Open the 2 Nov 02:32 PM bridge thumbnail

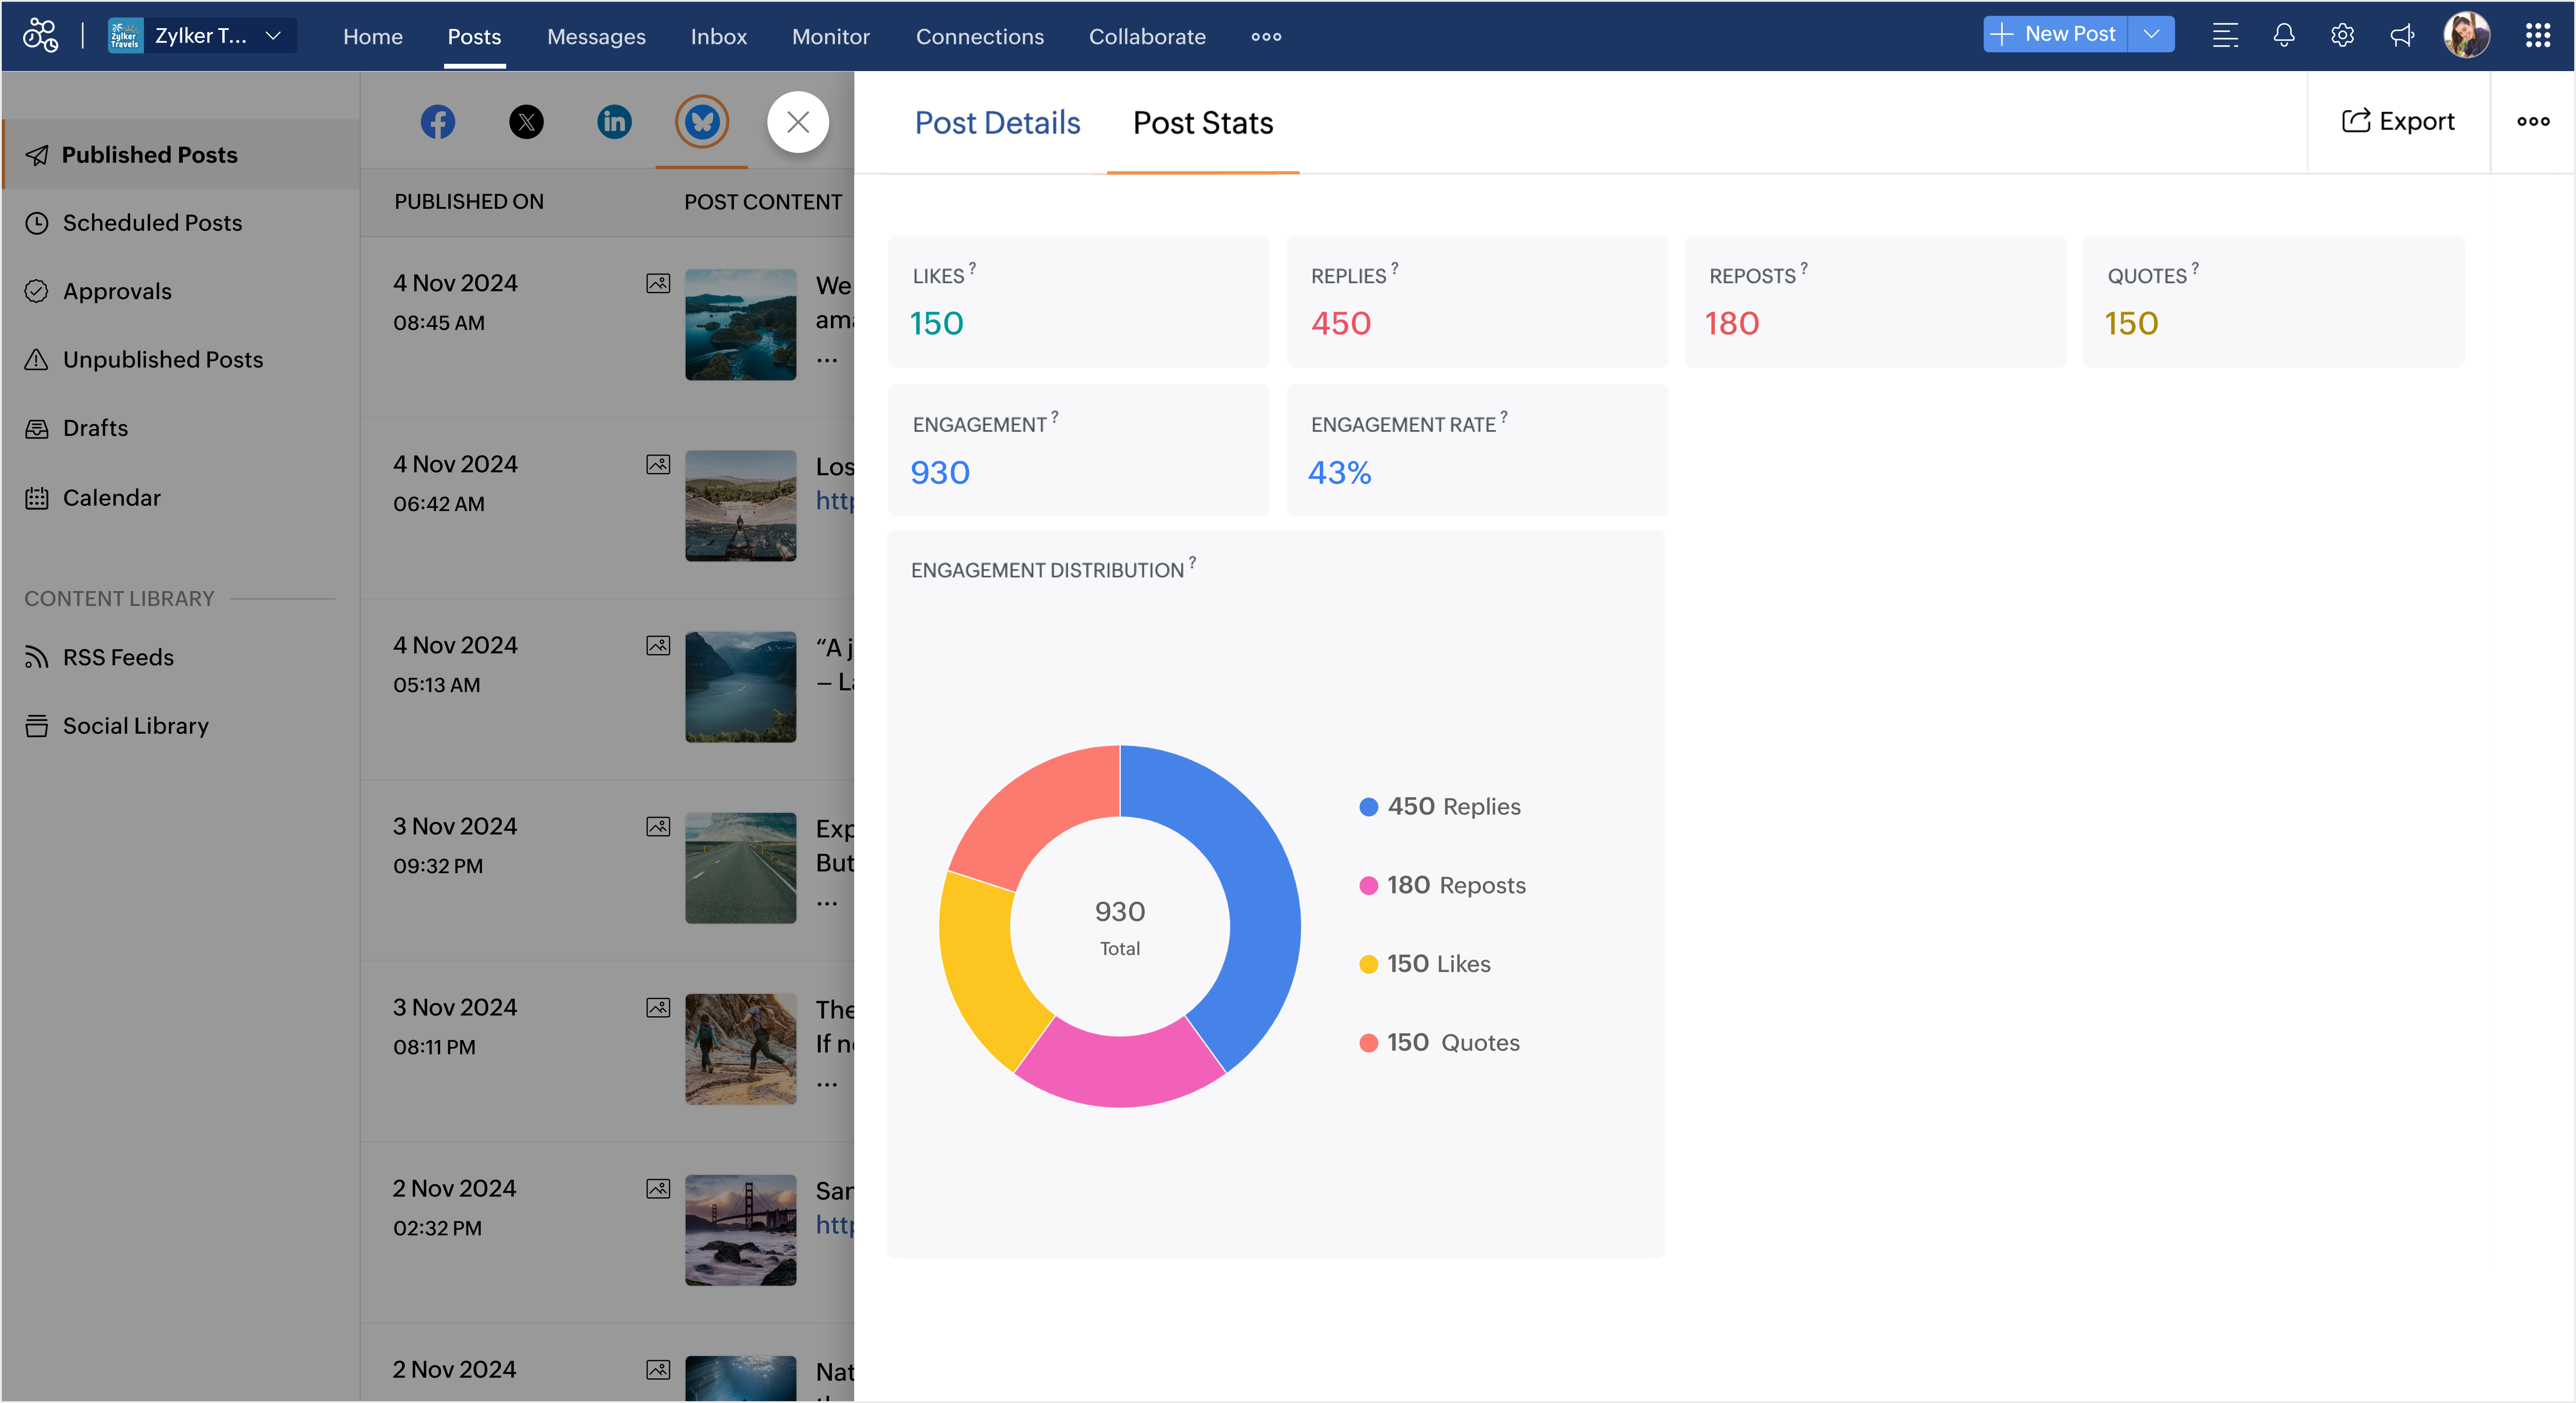[x=740, y=1229]
